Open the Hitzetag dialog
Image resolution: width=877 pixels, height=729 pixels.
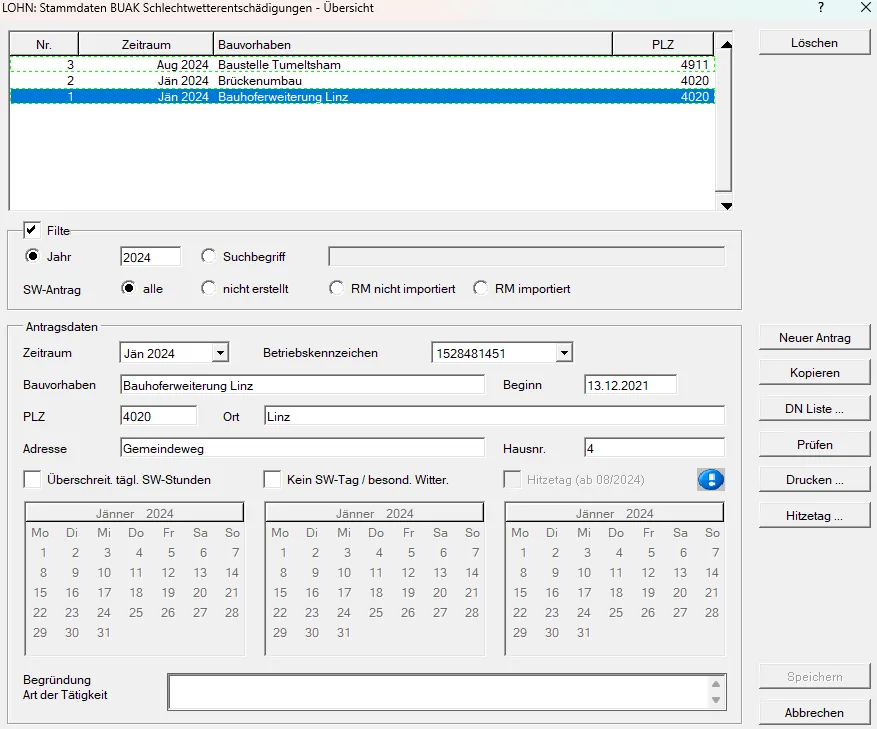[x=814, y=516]
